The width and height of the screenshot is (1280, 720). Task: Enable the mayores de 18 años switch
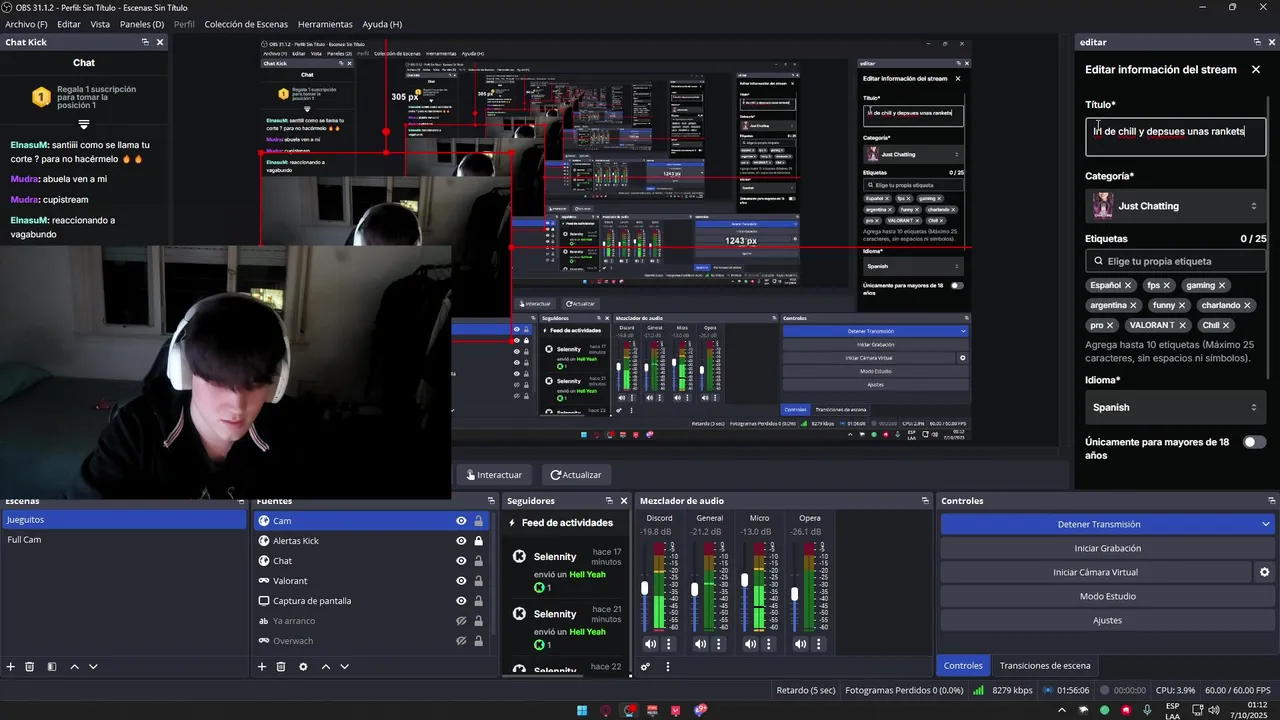coord(1254,442)
